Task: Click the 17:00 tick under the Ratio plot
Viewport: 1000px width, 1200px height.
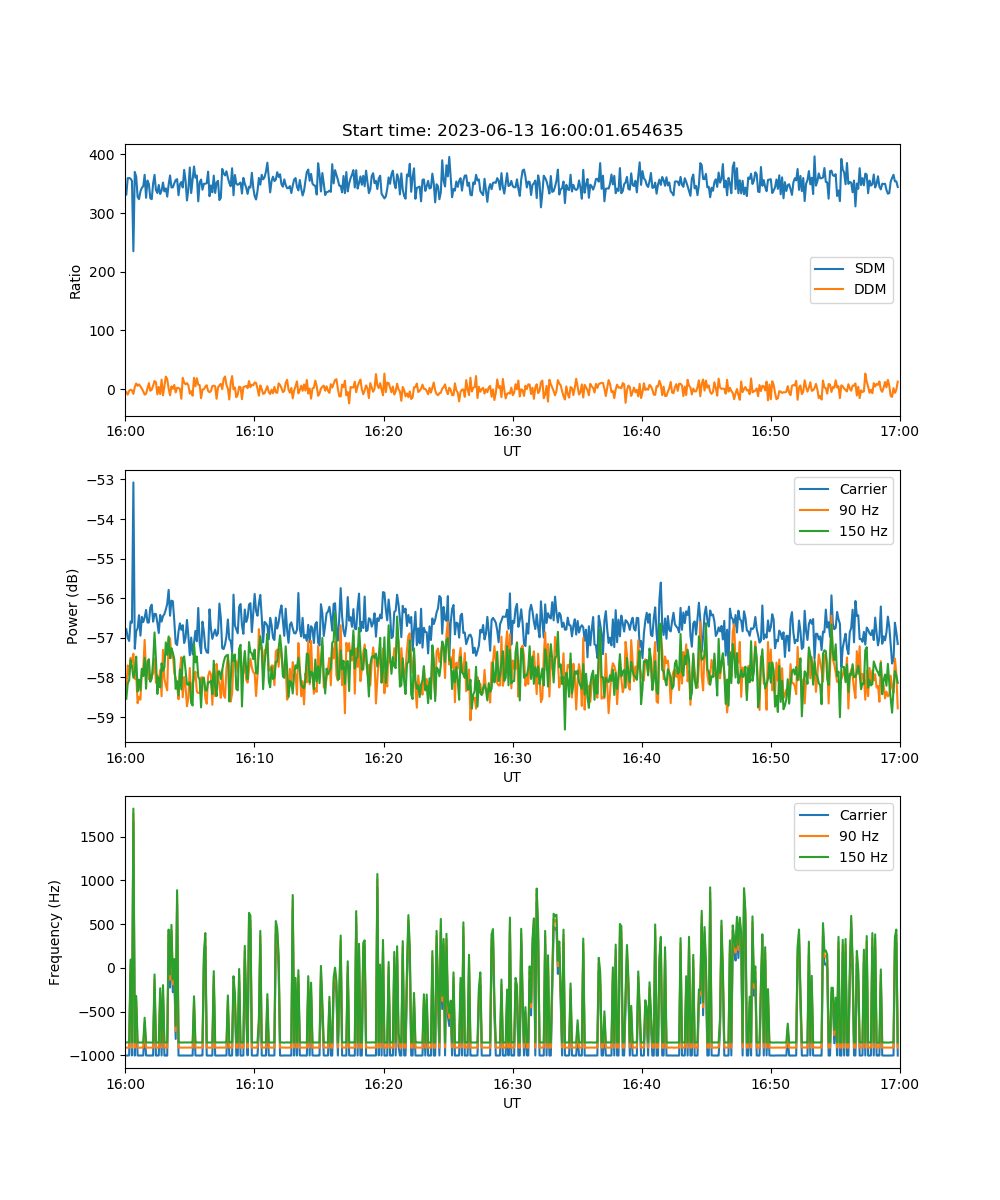Action: (900, 431)
